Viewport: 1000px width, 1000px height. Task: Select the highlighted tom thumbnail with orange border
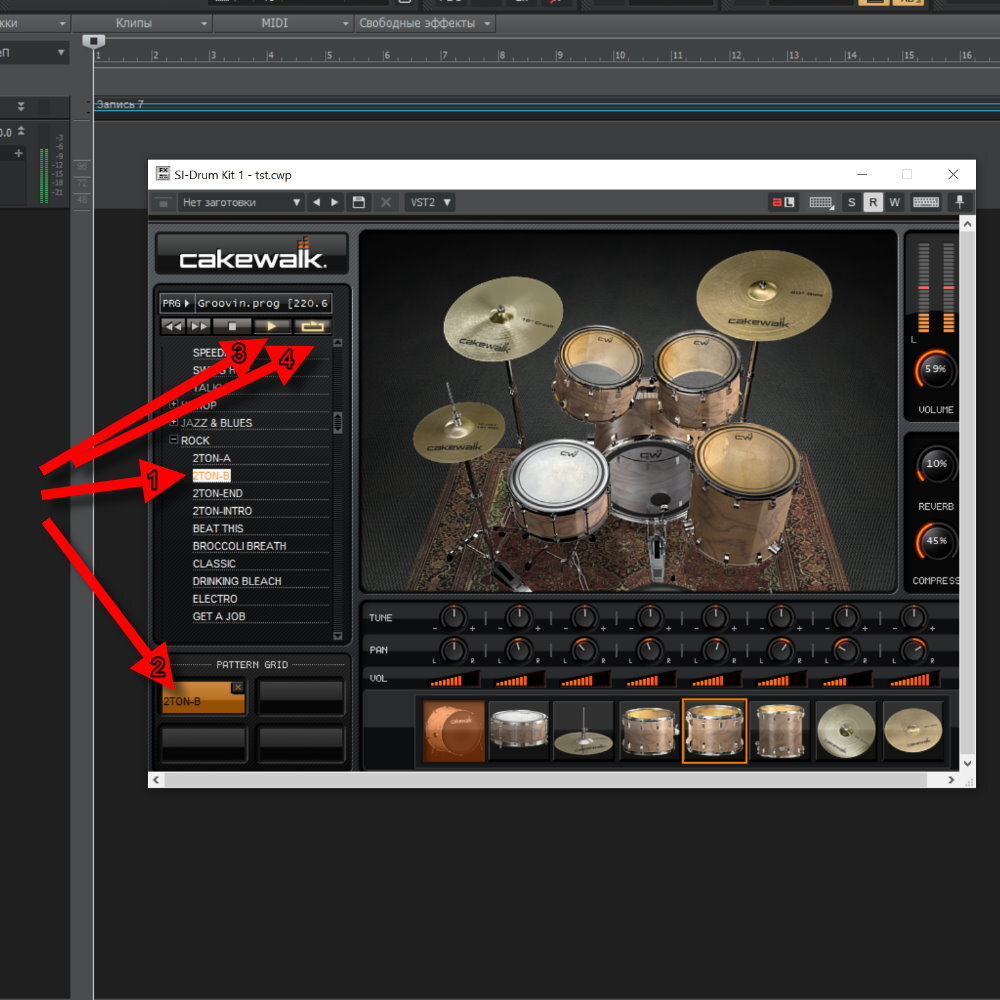click(x=714, y=731)
